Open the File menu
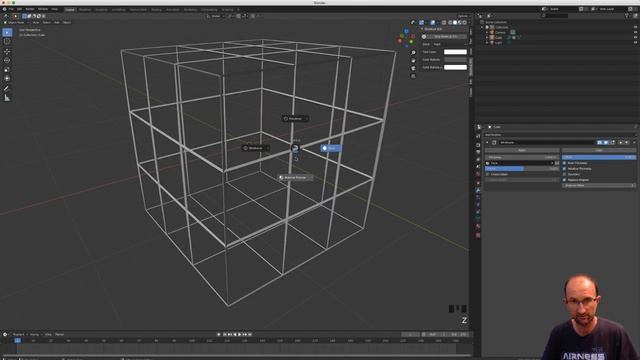640x360 pixels. pyautogui.click(x=11, y=9)
